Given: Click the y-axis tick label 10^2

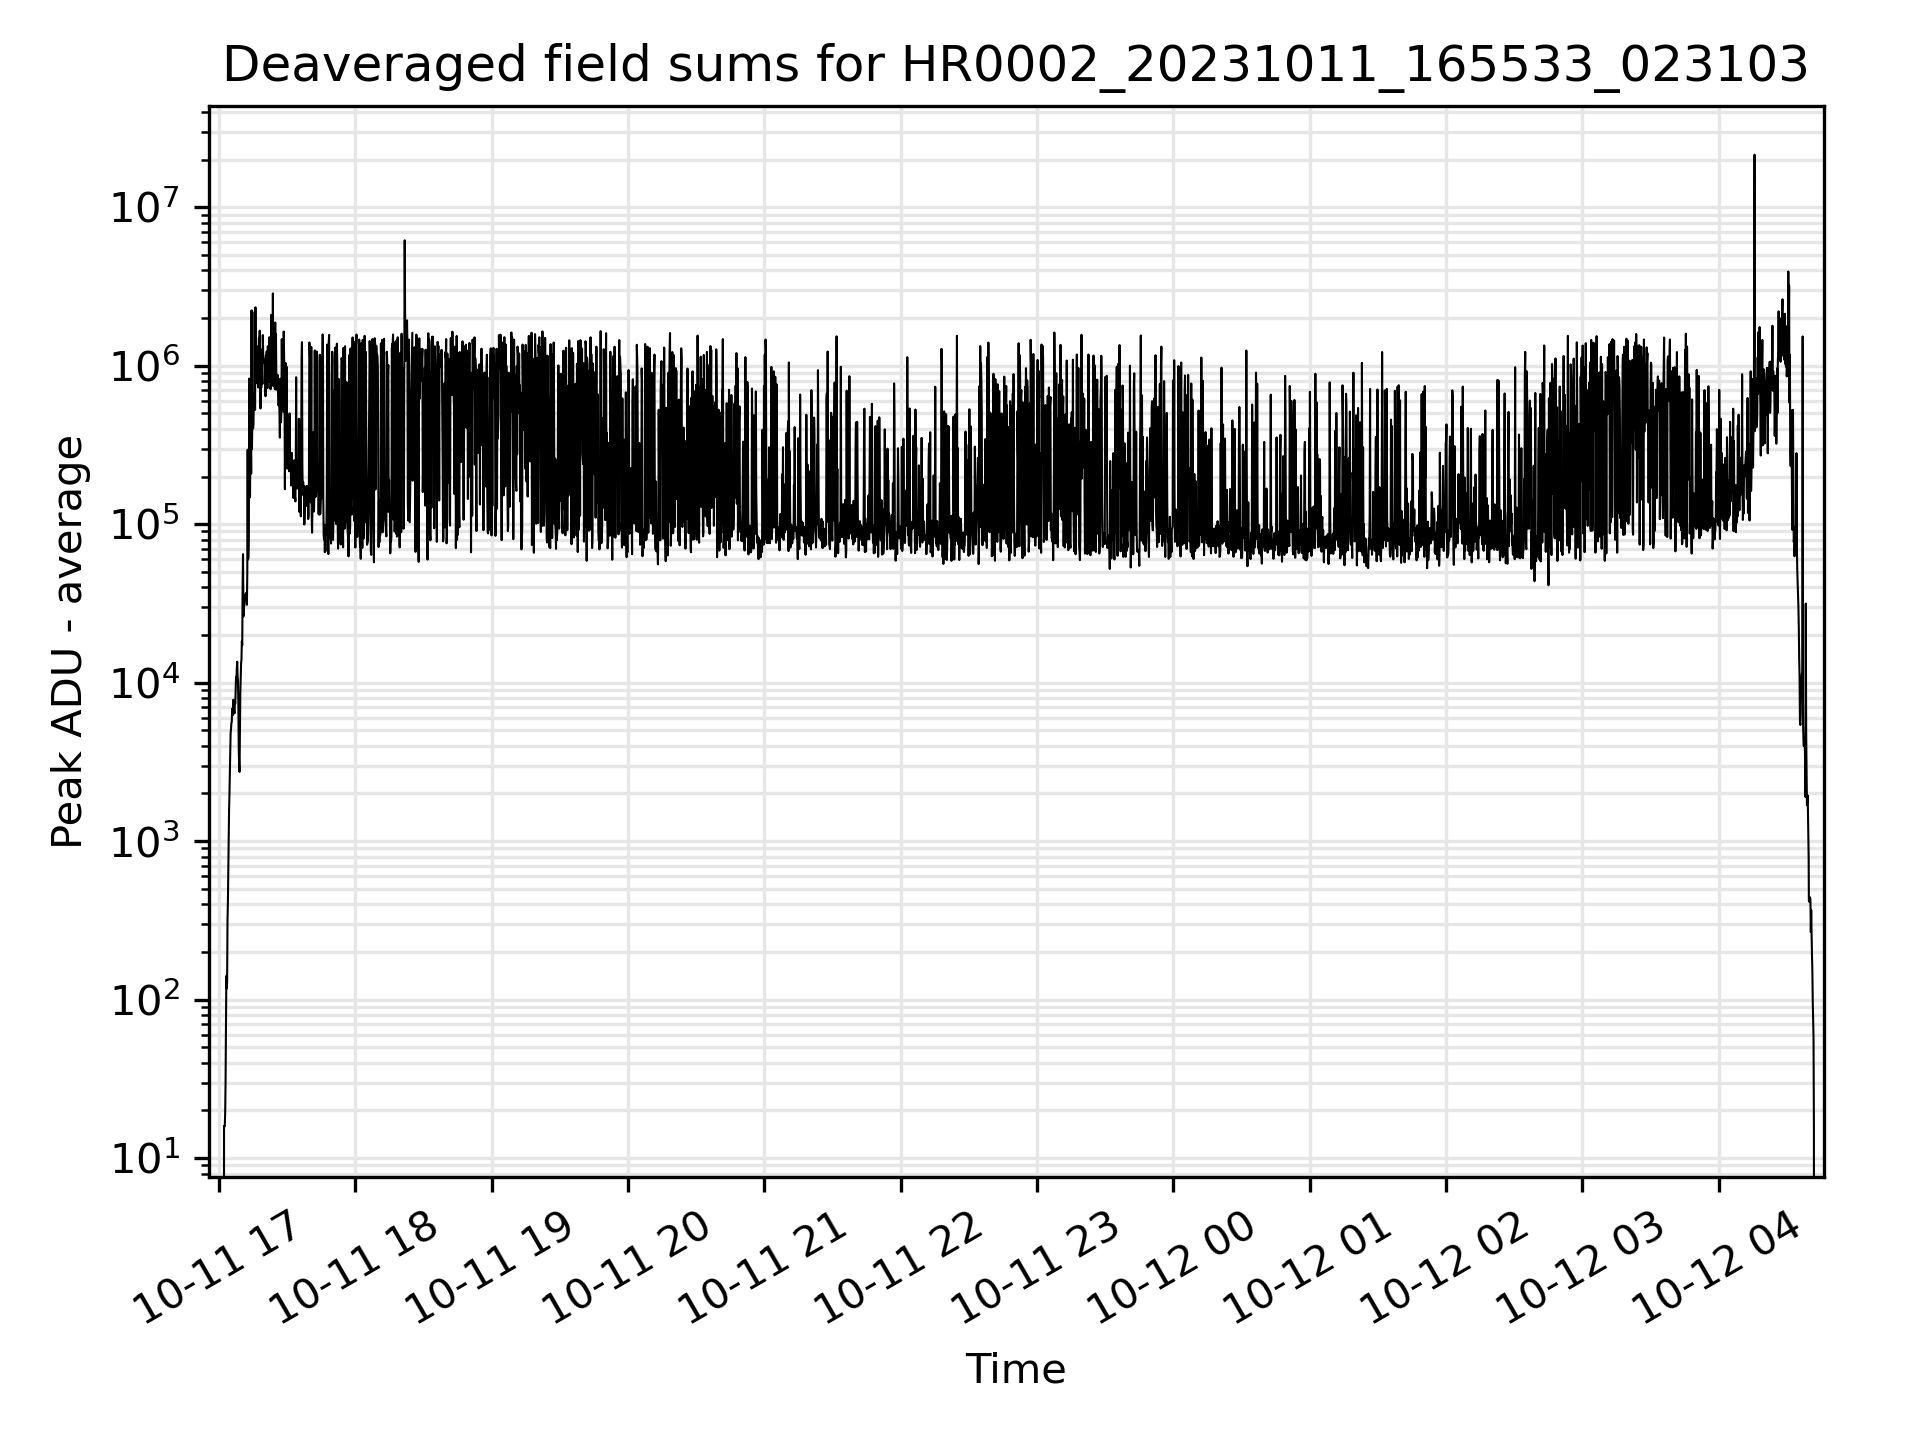Looking at the screenshot, I should tap(145, 998).
